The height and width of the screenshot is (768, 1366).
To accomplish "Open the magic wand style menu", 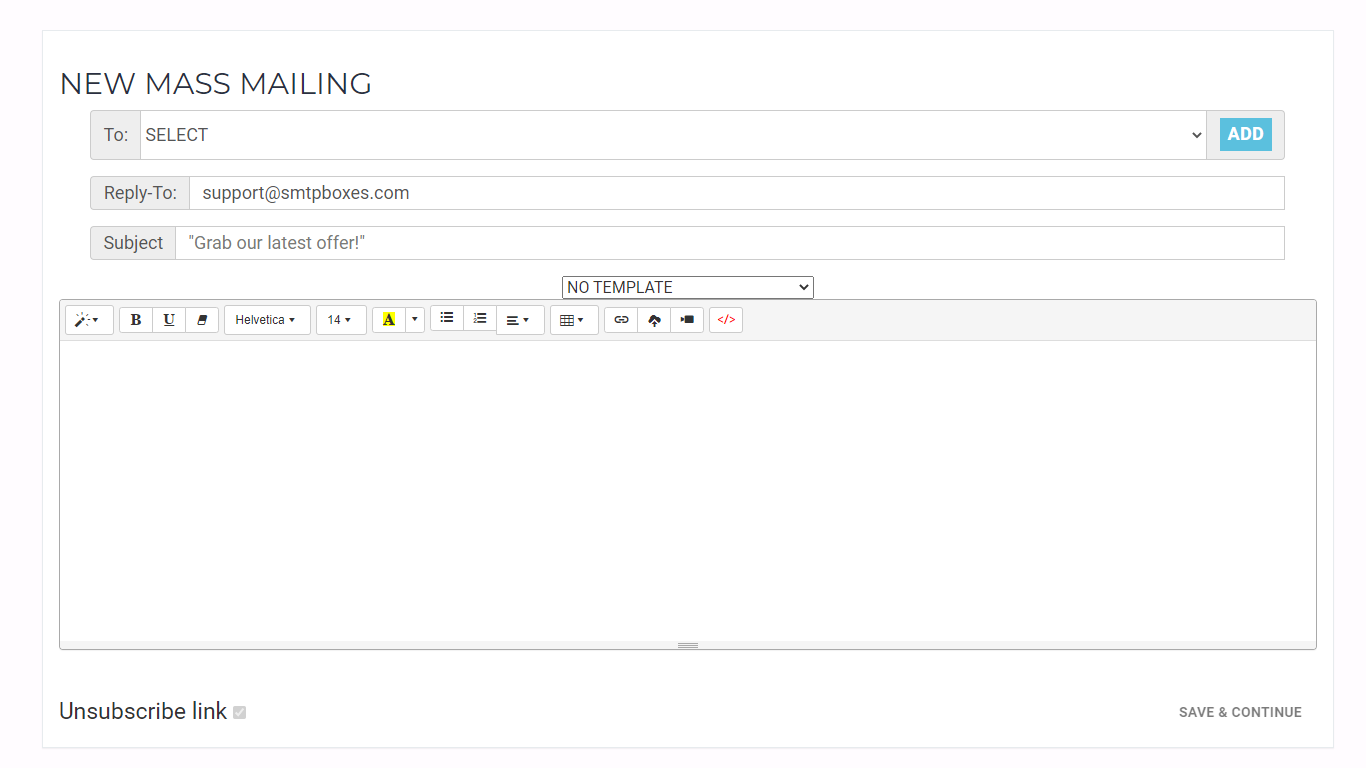I will [89, 320].
